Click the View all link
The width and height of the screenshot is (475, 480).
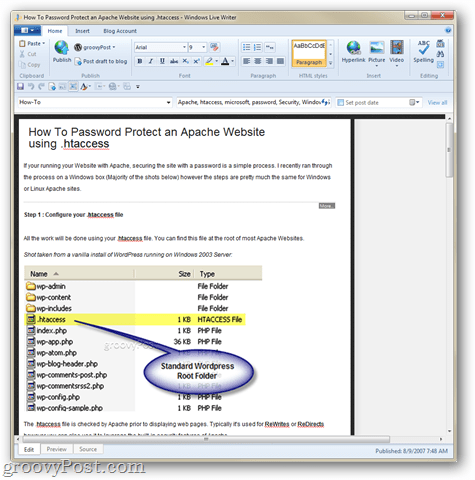(437, 103)
